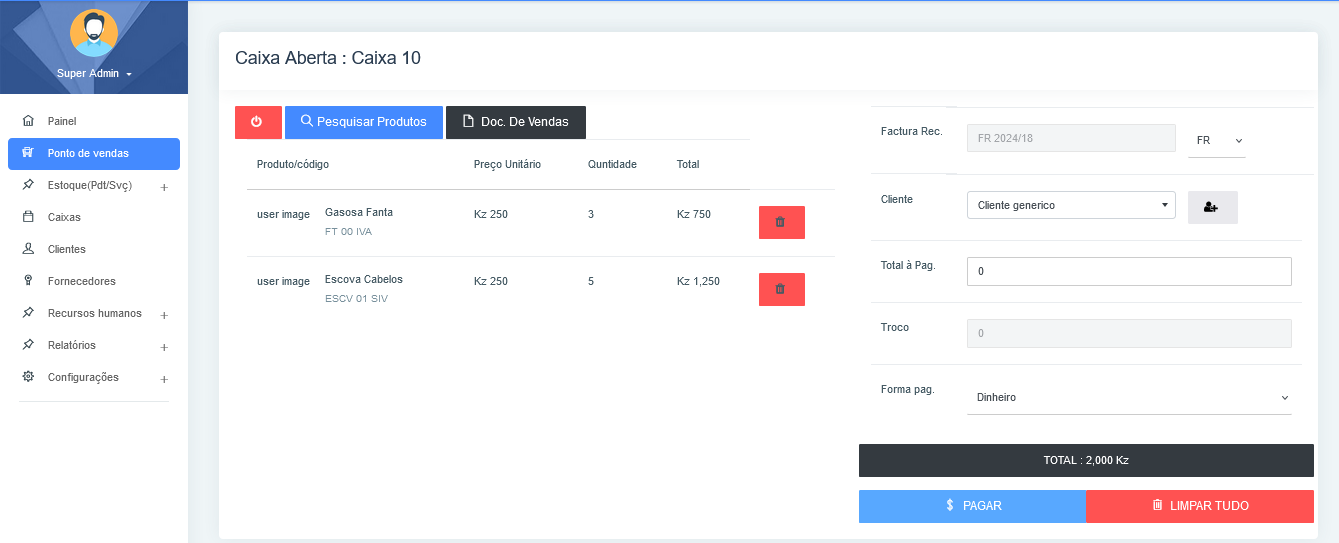Expand the Relatórios plus sign

(x=164, y=347)
